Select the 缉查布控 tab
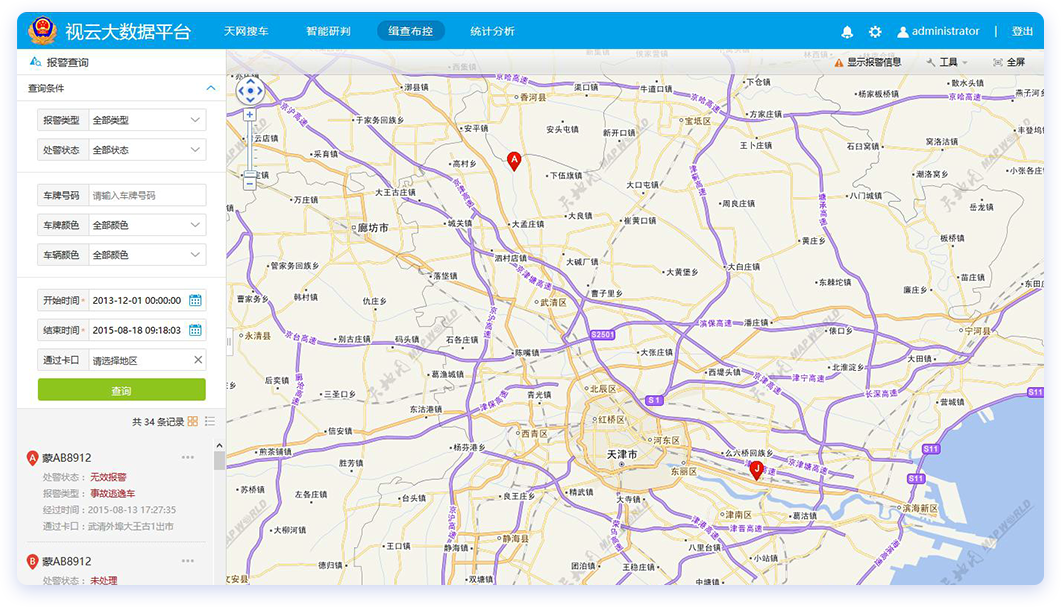Image resolution: width=1061 pixels, height=607 pixels. (x=411, y=30)
